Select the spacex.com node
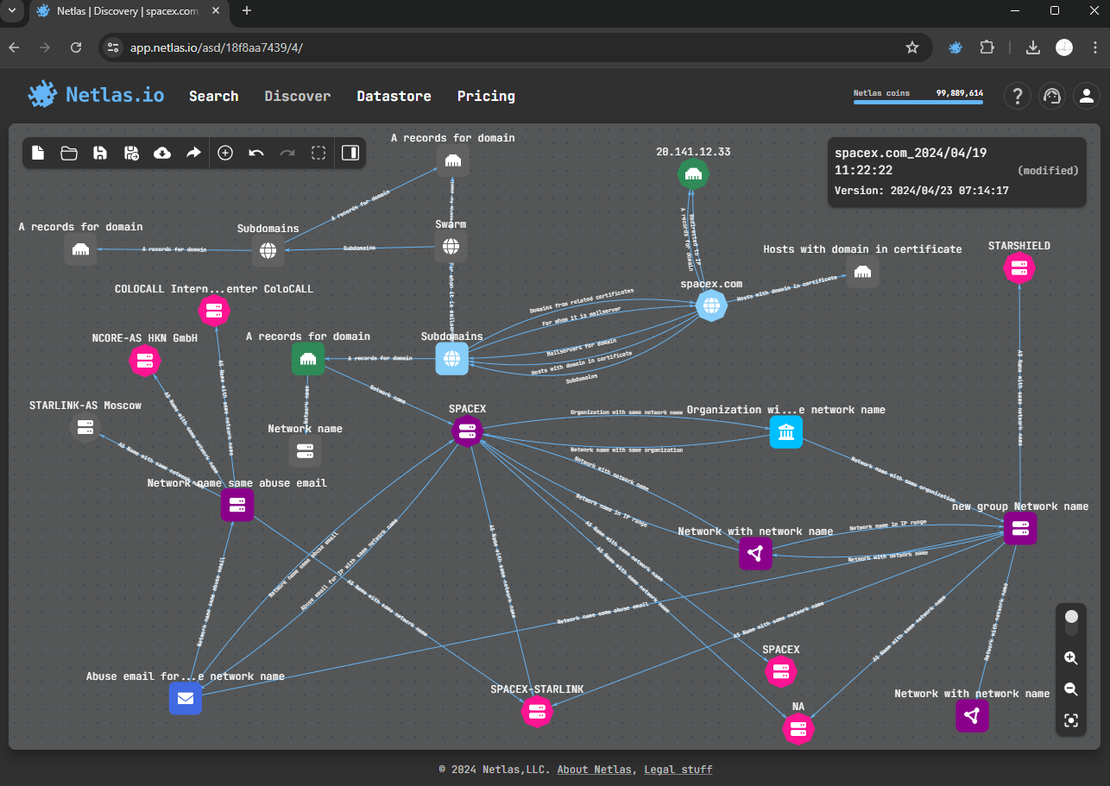This screenshot has width=1110, height=786. pos(711,306)
